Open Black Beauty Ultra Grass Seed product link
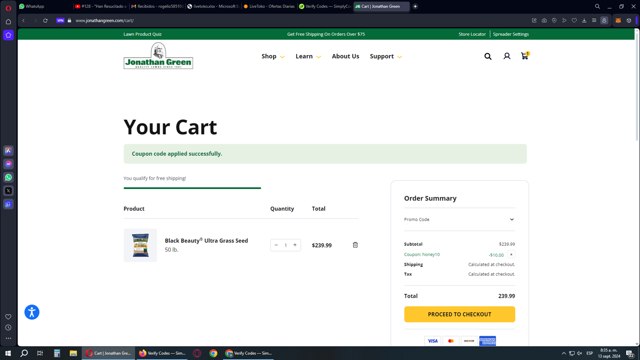Image resolution: width=640 pixels, height=360 pixels. click(206, 240)
